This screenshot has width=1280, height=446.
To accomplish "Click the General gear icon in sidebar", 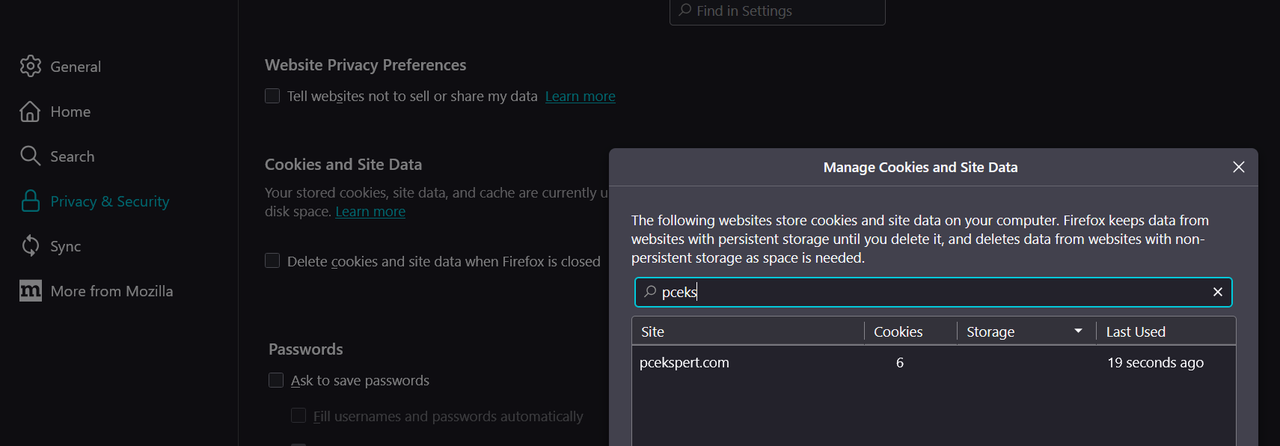I will (30, 67).
